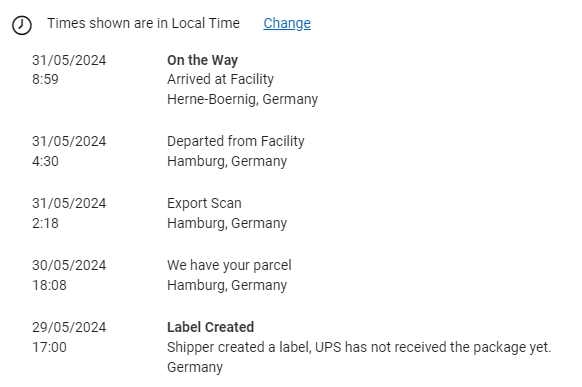The height and width of the screenshot is (387, 582).
Task: Click the 'On the Way' status heading
Action: click(202, 60)
